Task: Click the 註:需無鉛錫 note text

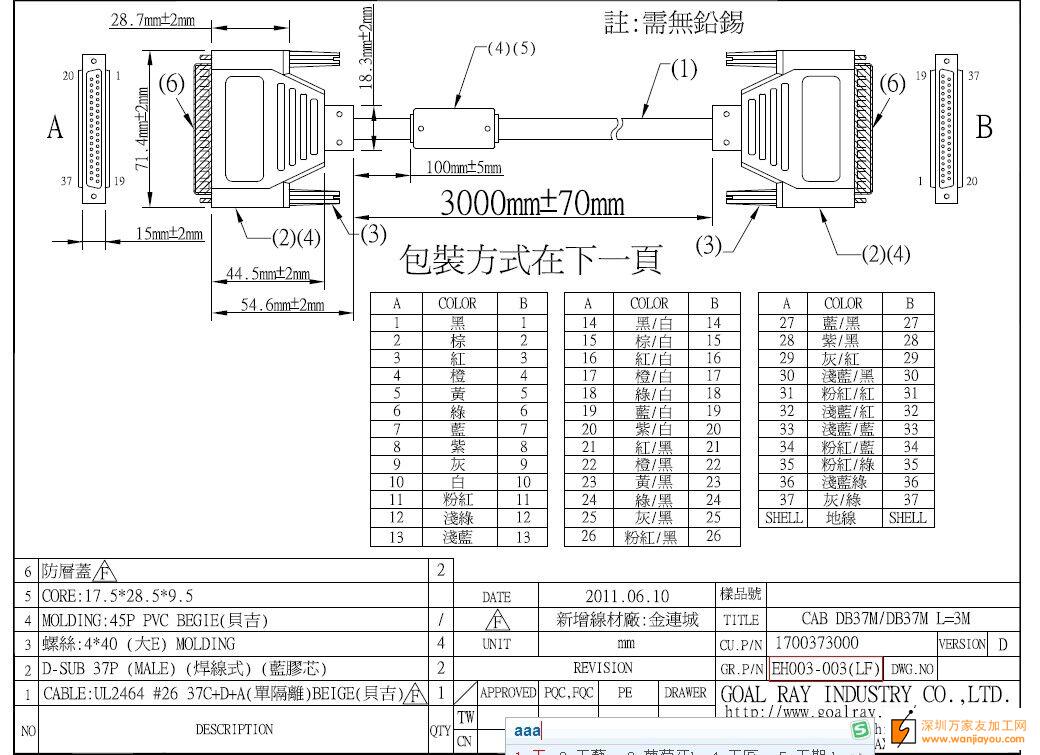Action: pos(674,22)
